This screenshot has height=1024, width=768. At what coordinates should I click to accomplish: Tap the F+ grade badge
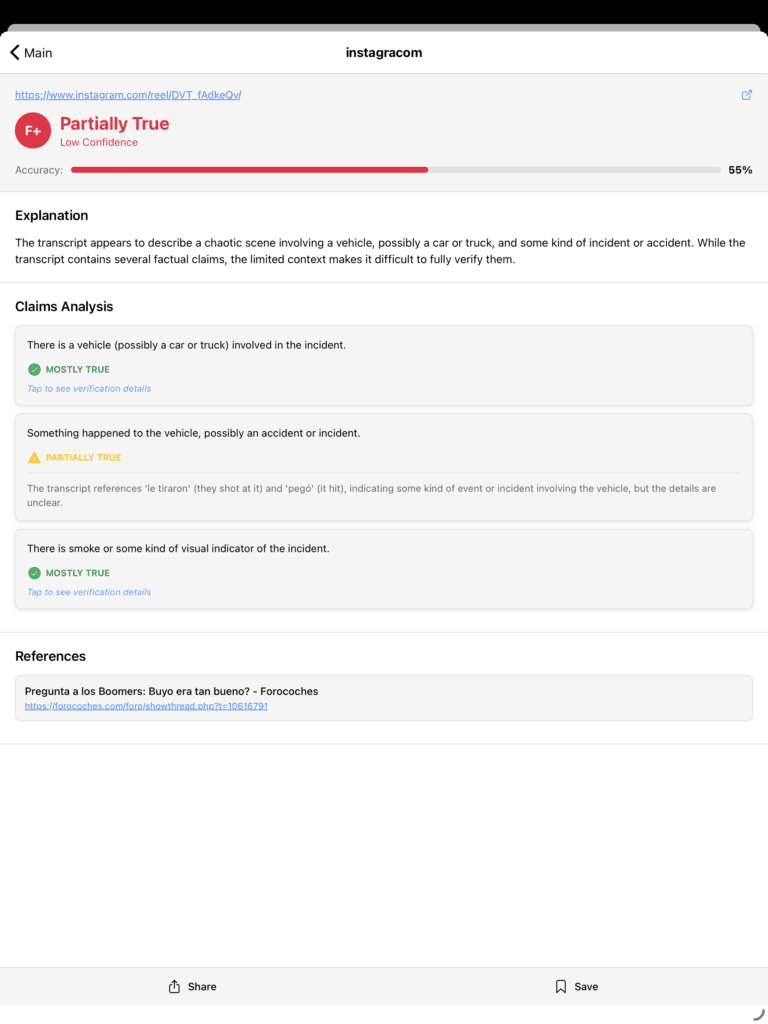tap(33, 131)
